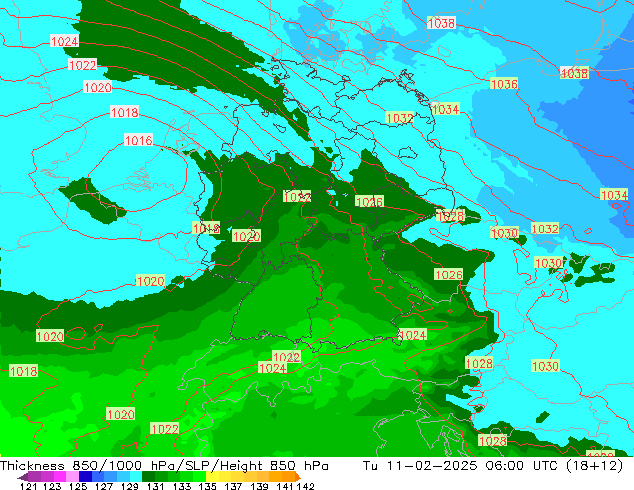Click the SLP text in the caption
634x490 pixels.
196,466
